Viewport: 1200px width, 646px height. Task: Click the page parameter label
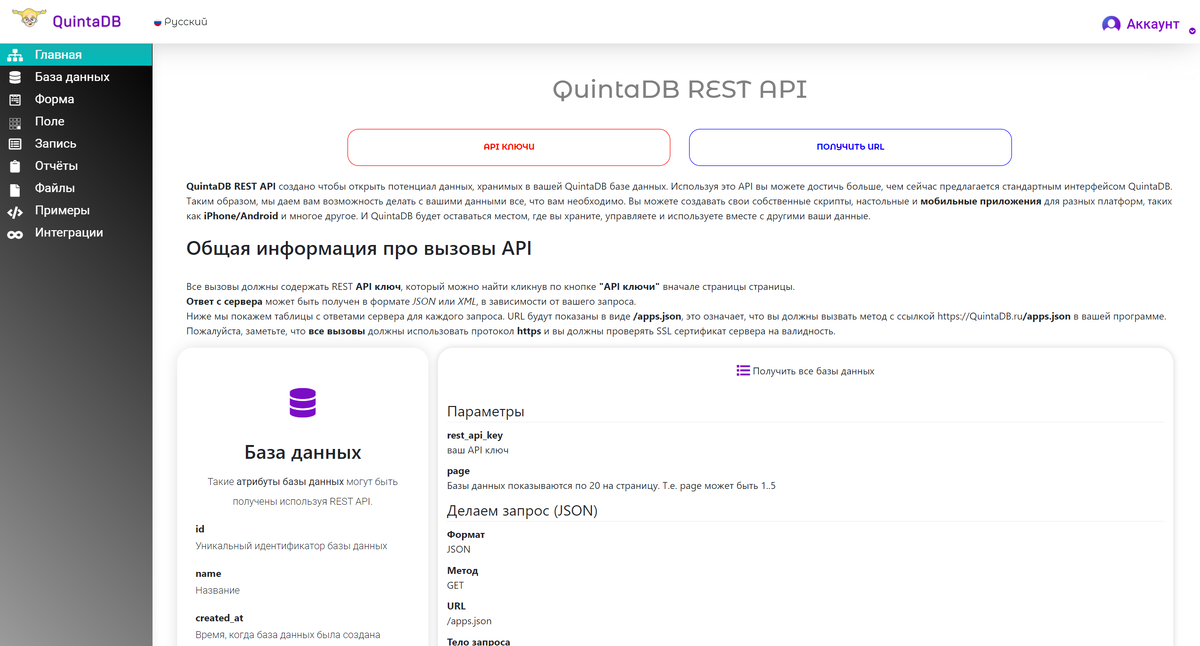[458, 471]
